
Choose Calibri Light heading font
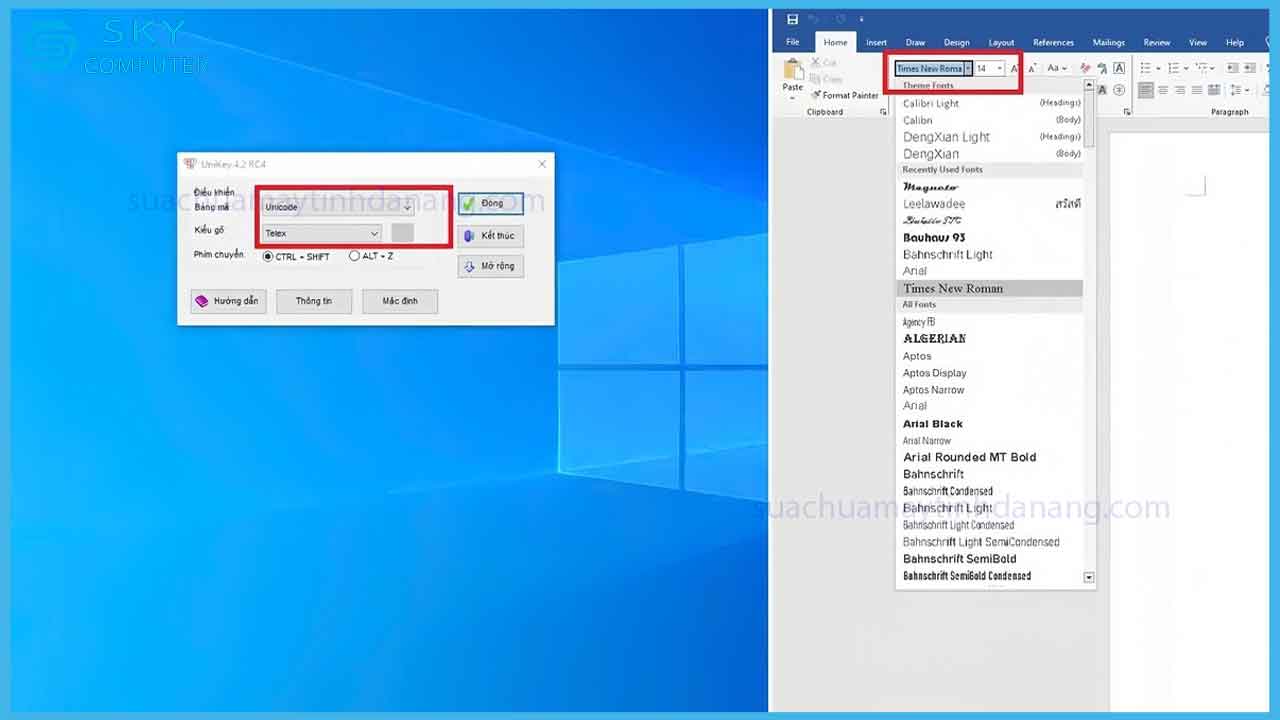tap(990, 103)
